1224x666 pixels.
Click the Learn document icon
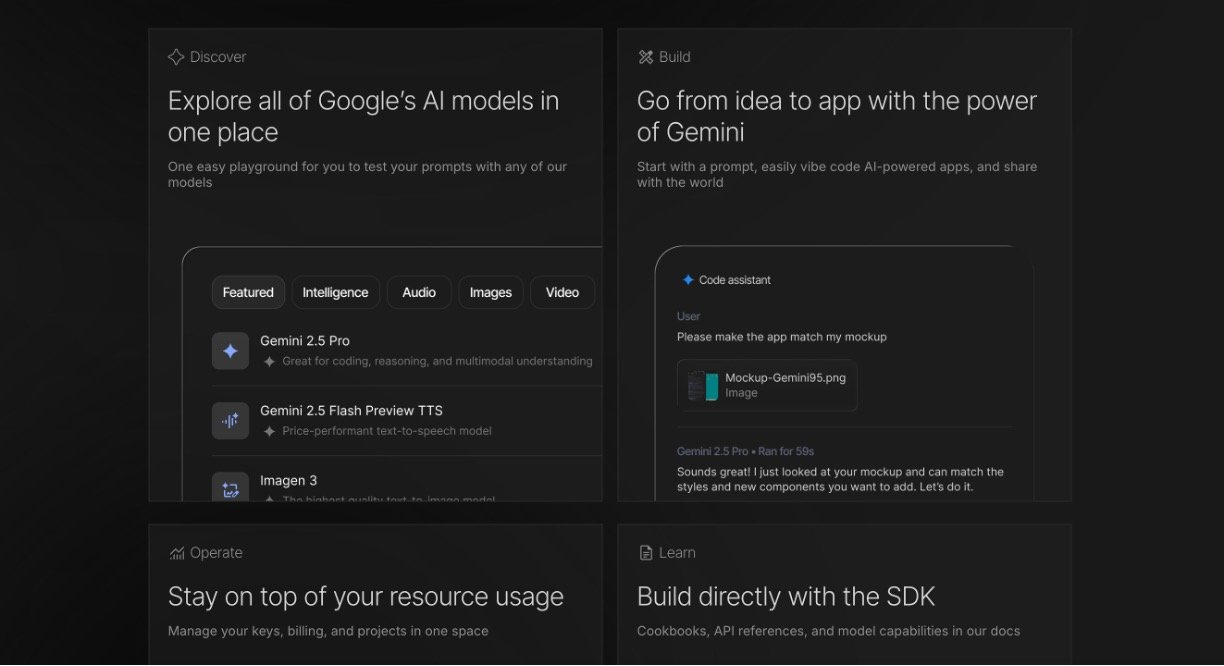coord(646,553)
